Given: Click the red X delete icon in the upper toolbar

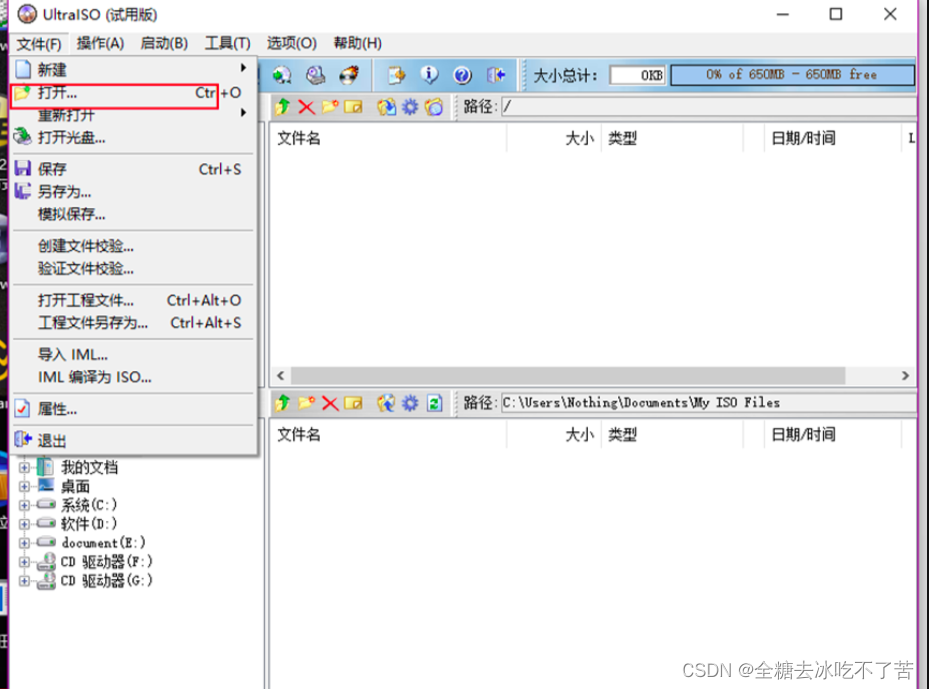Looking at the screenshot, I should pyautogui.click(x=306, y=107).
